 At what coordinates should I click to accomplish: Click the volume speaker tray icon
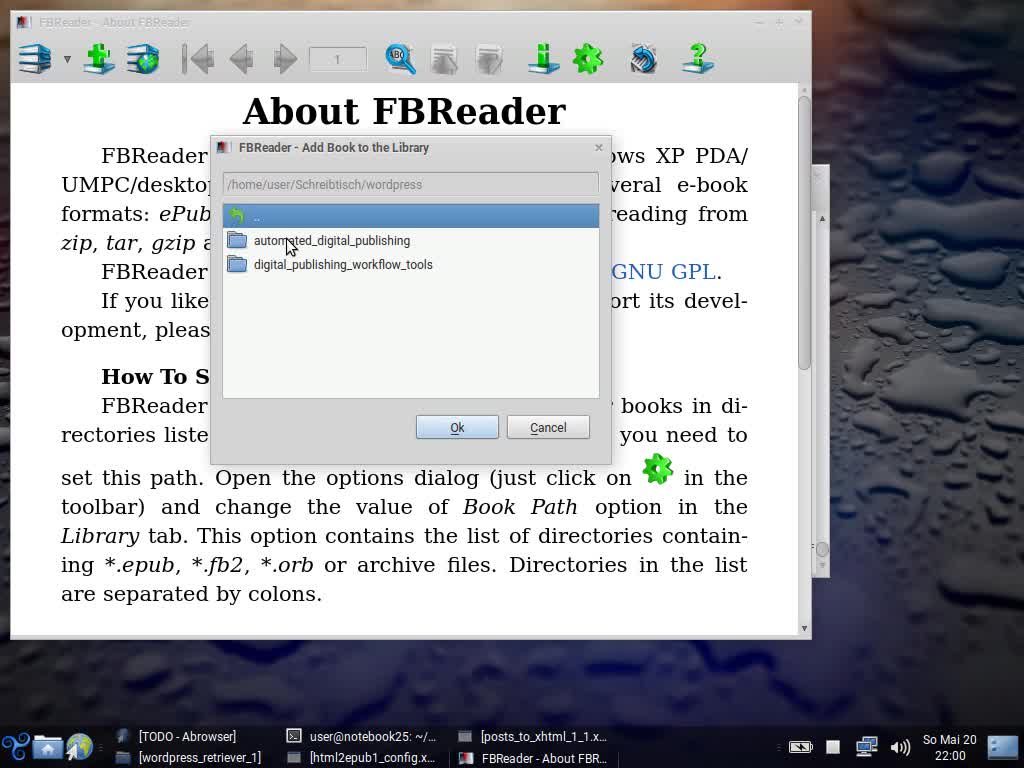[900, 747]
